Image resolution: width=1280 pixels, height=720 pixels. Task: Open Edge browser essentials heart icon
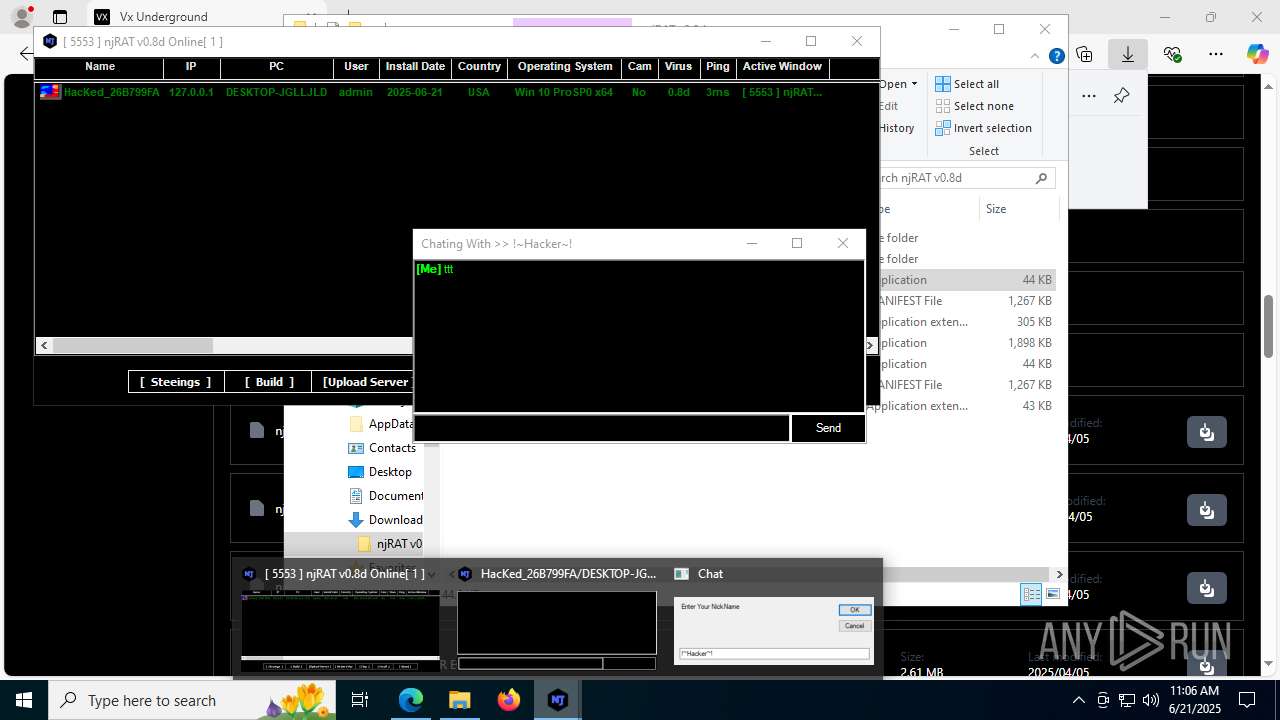1173,54
